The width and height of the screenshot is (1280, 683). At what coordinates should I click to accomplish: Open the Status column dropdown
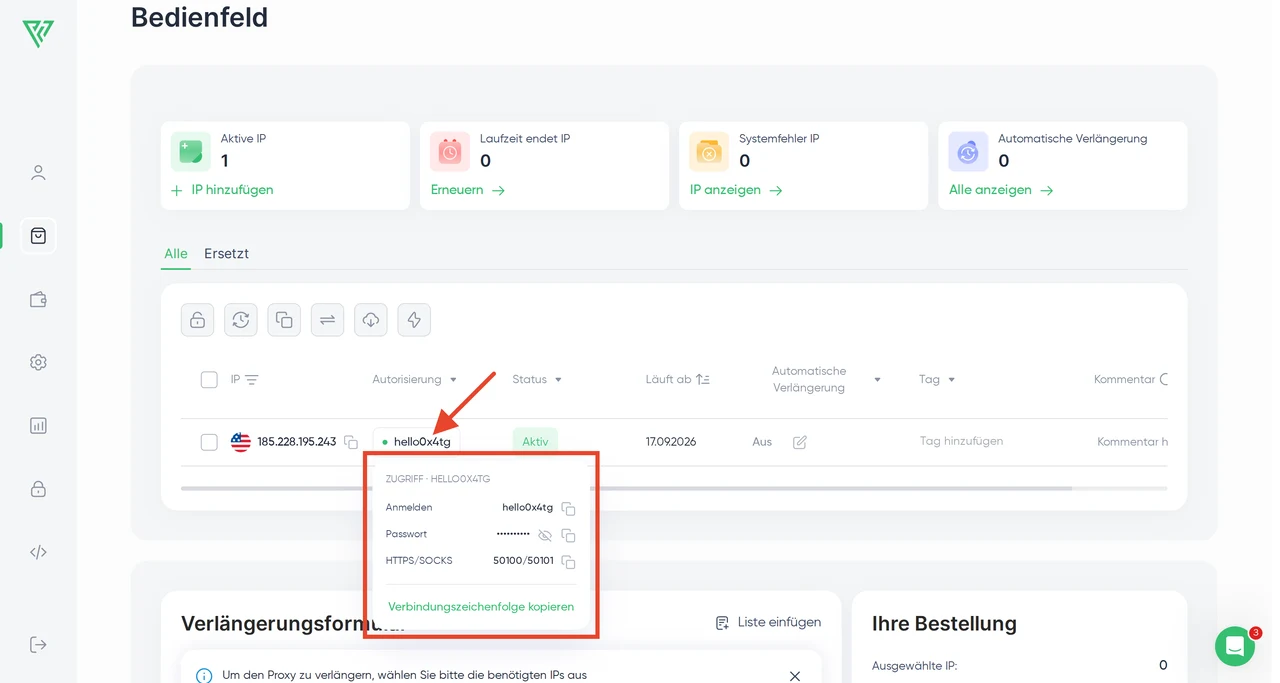coord(558,380)
